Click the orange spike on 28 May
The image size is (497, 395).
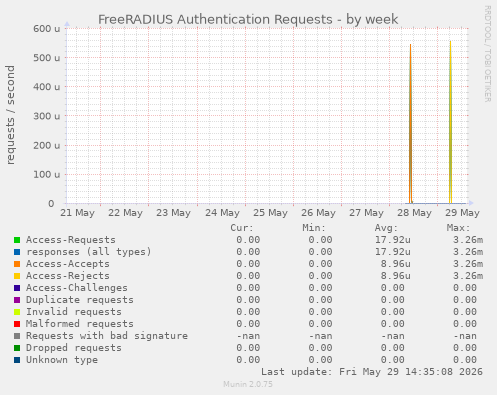(411, 123)
